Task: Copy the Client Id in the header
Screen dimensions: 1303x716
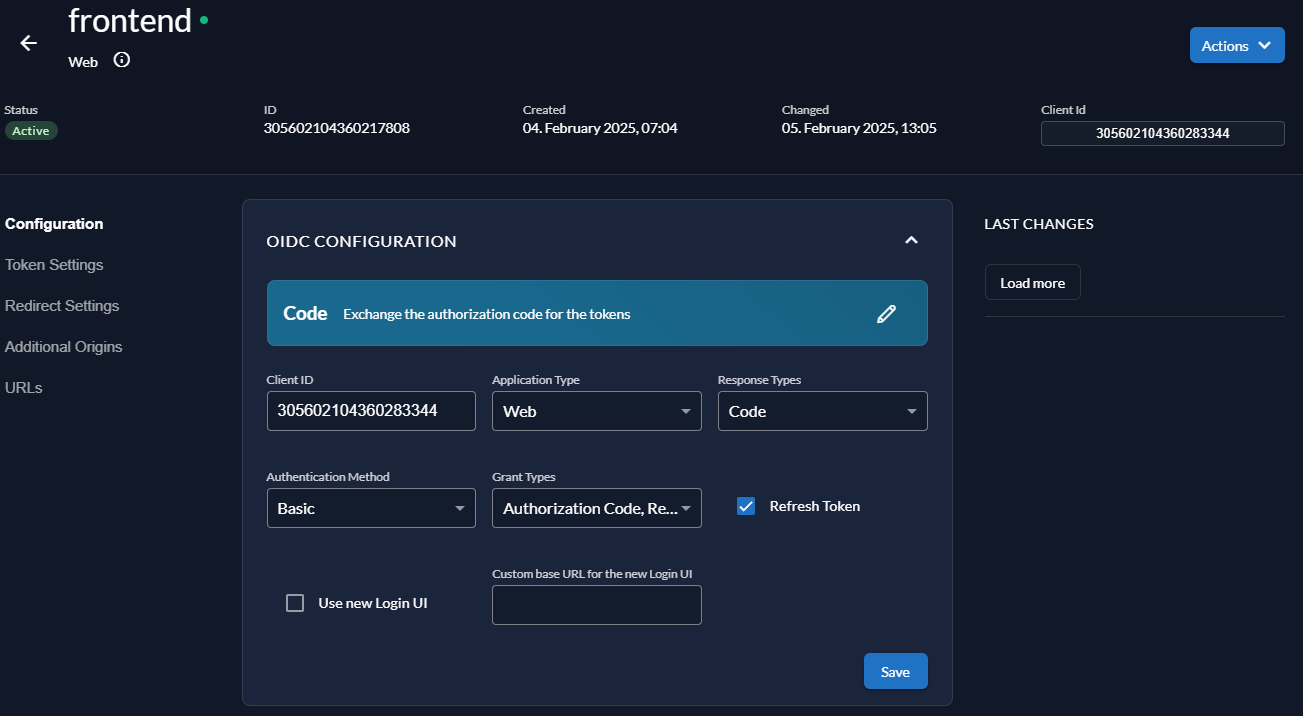Action: pos(1163,133)
